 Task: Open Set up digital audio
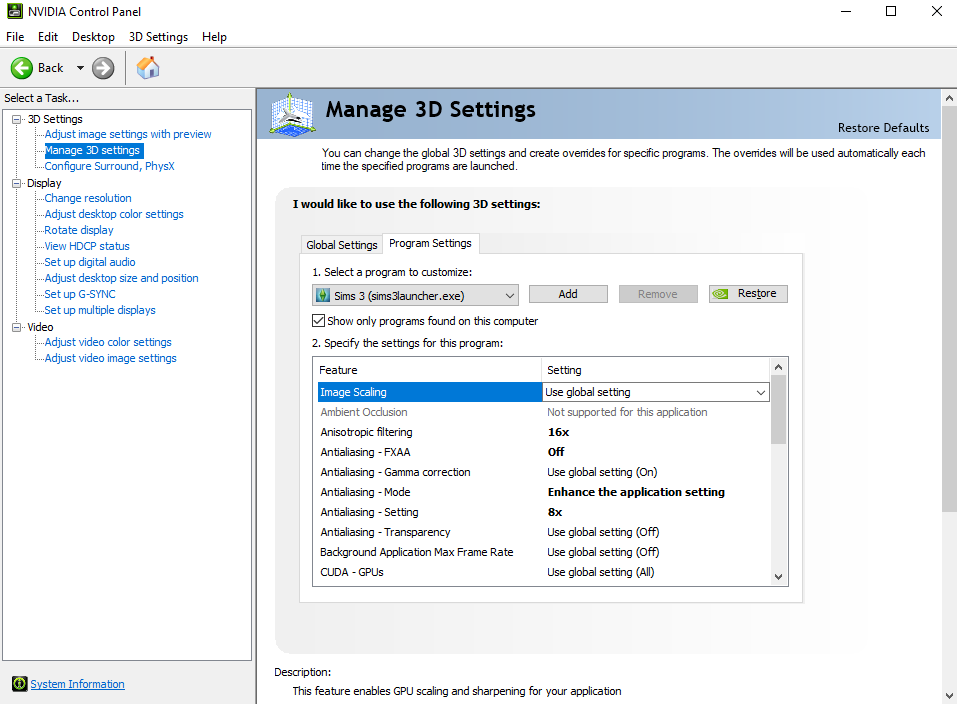[x=90, y=262]
